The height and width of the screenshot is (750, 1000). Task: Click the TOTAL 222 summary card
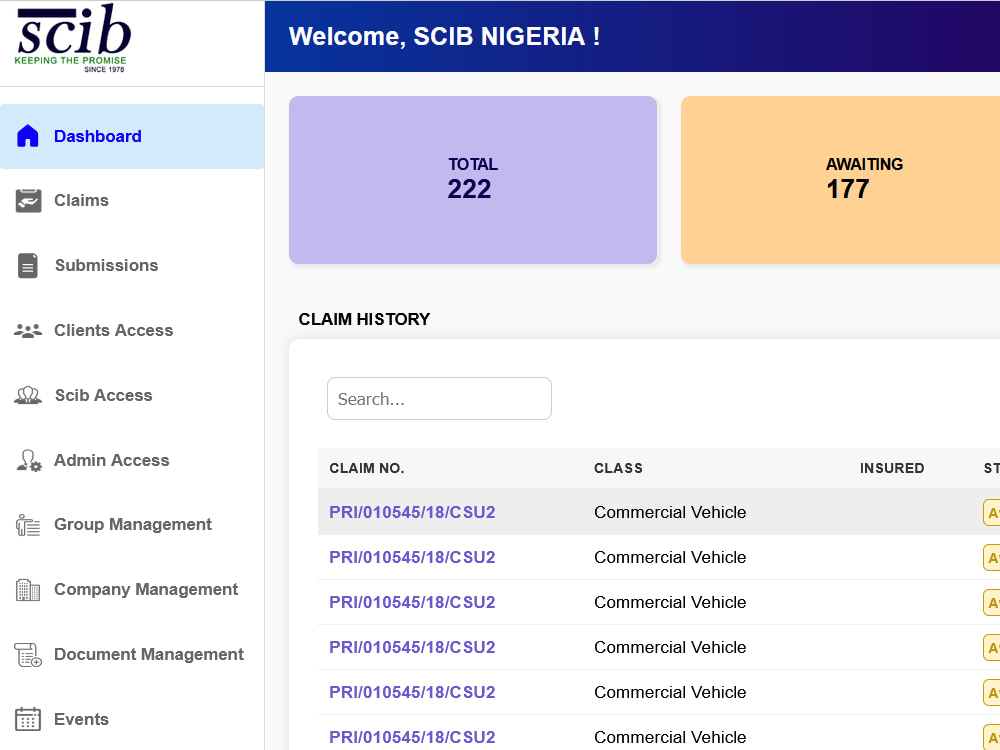pos(473,180)
